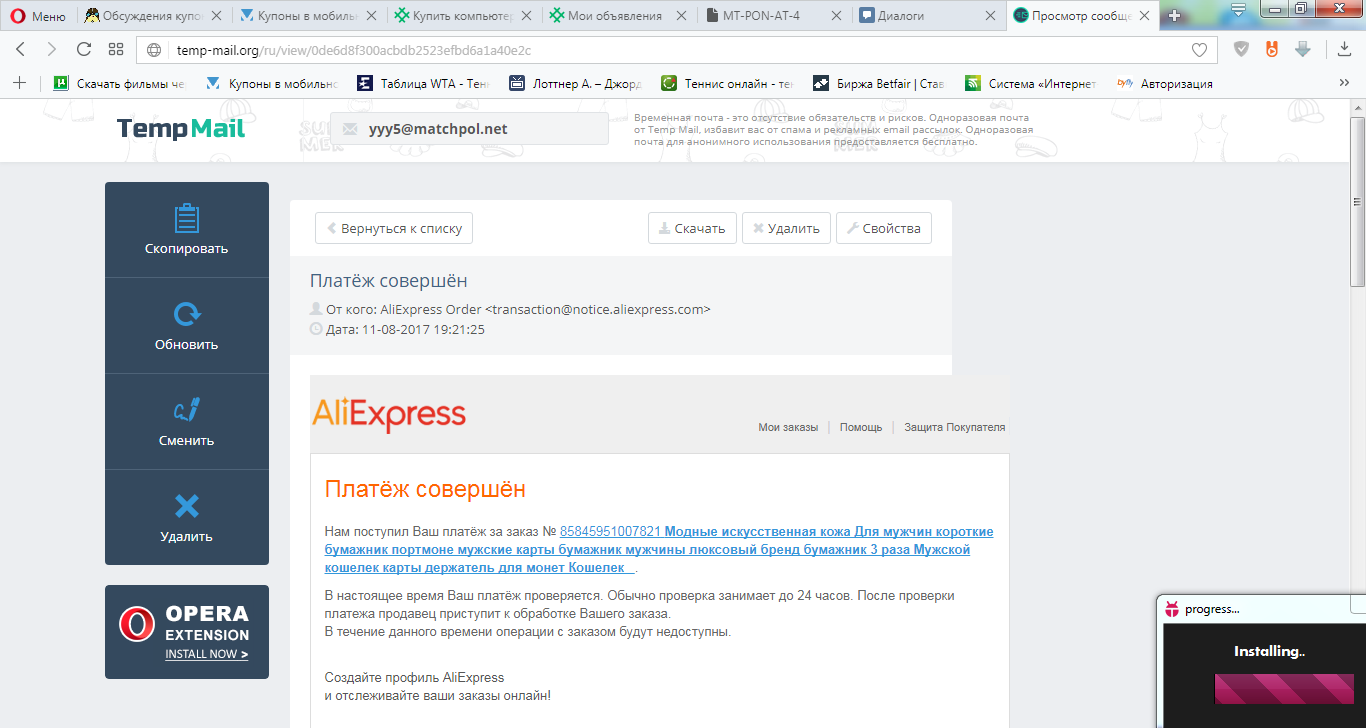Image resolution: width=1366 pixels, height=728 pixels.
Task: Open the downloads arrow extension icon
Action: click(1302, 49)
